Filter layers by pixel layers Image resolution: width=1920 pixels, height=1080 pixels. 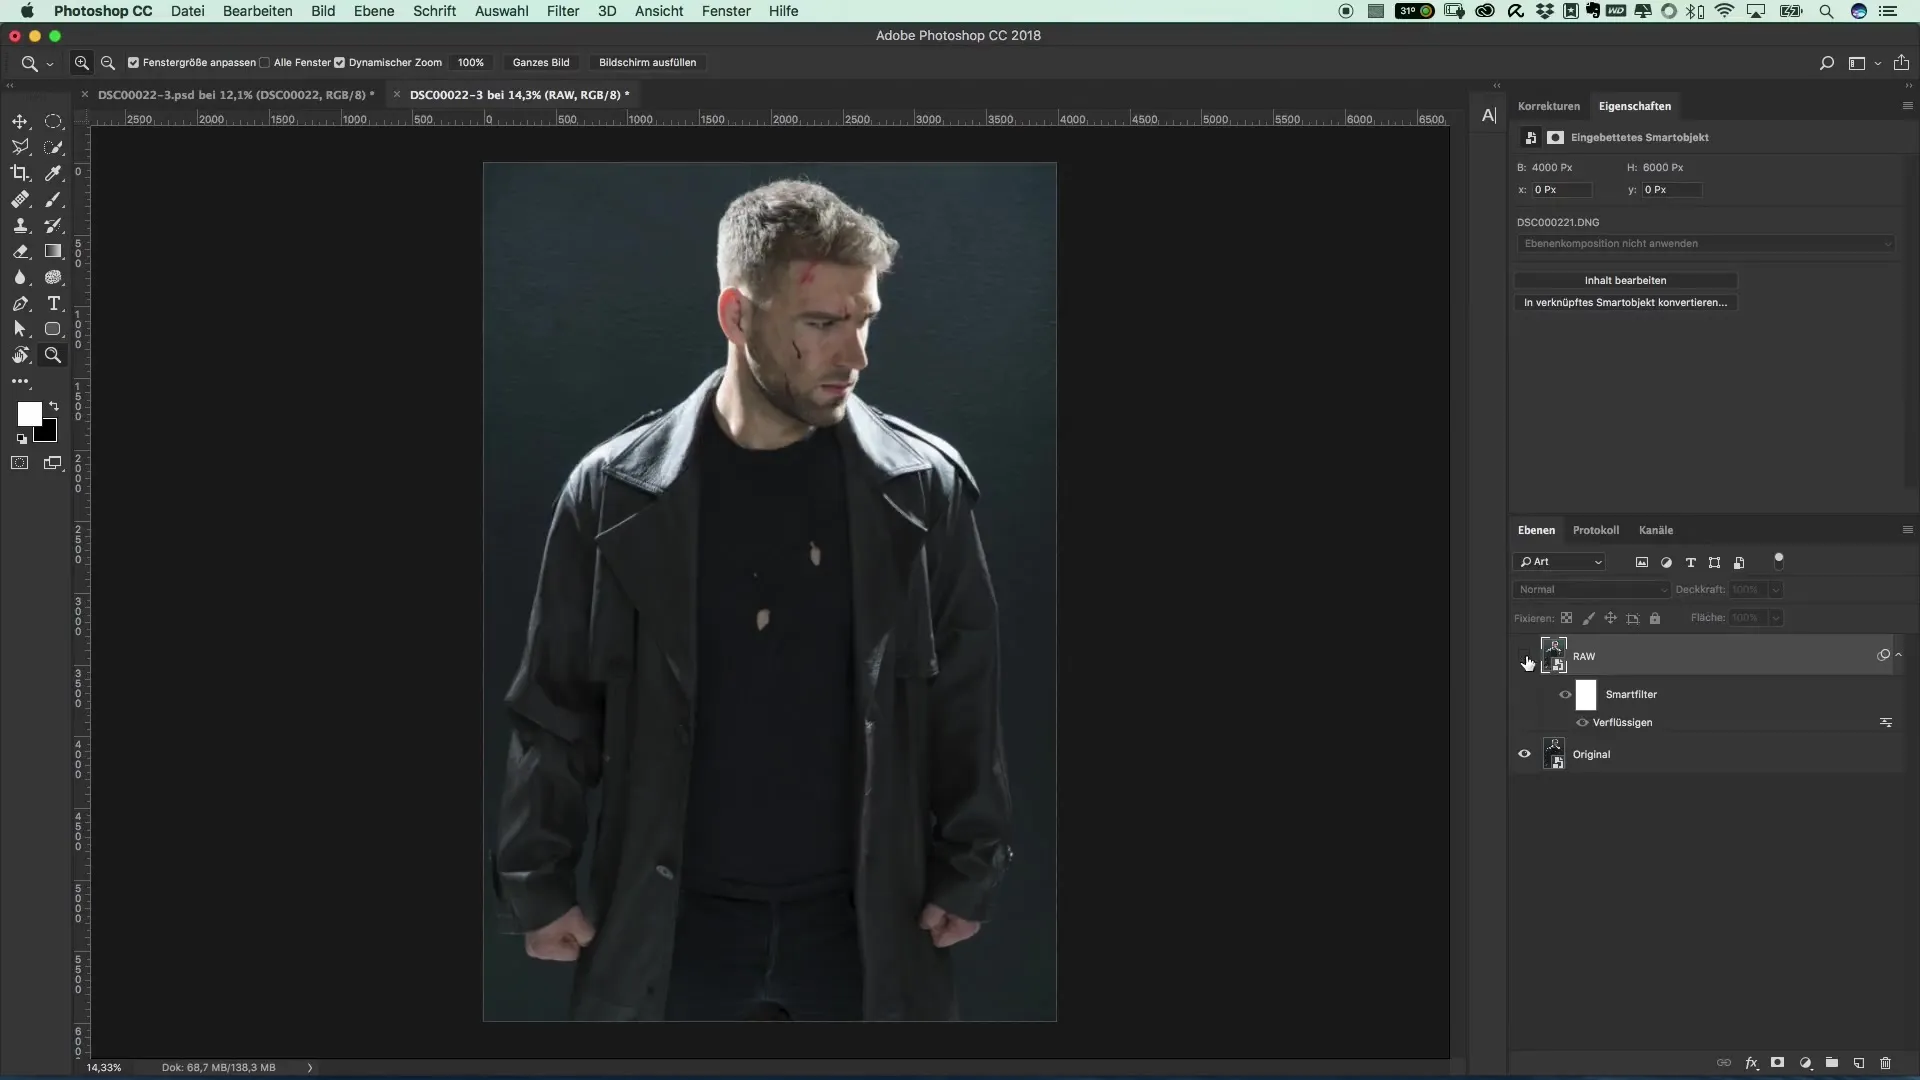(x=1641, y=563)
